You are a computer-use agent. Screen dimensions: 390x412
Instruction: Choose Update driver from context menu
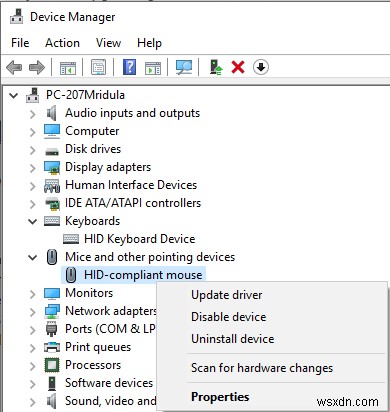point(227,295)
